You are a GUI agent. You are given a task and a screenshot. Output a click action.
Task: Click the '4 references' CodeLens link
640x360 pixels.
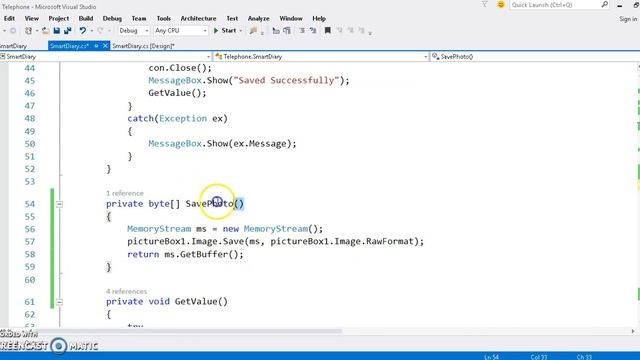point(127,291)
